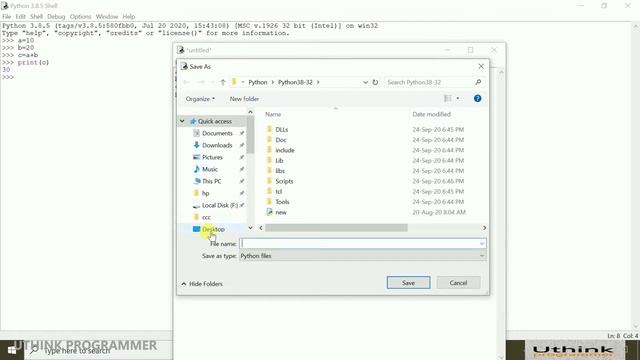Click the Music note icon
Viewport: 640px width, 360px height.
(196, 169)
